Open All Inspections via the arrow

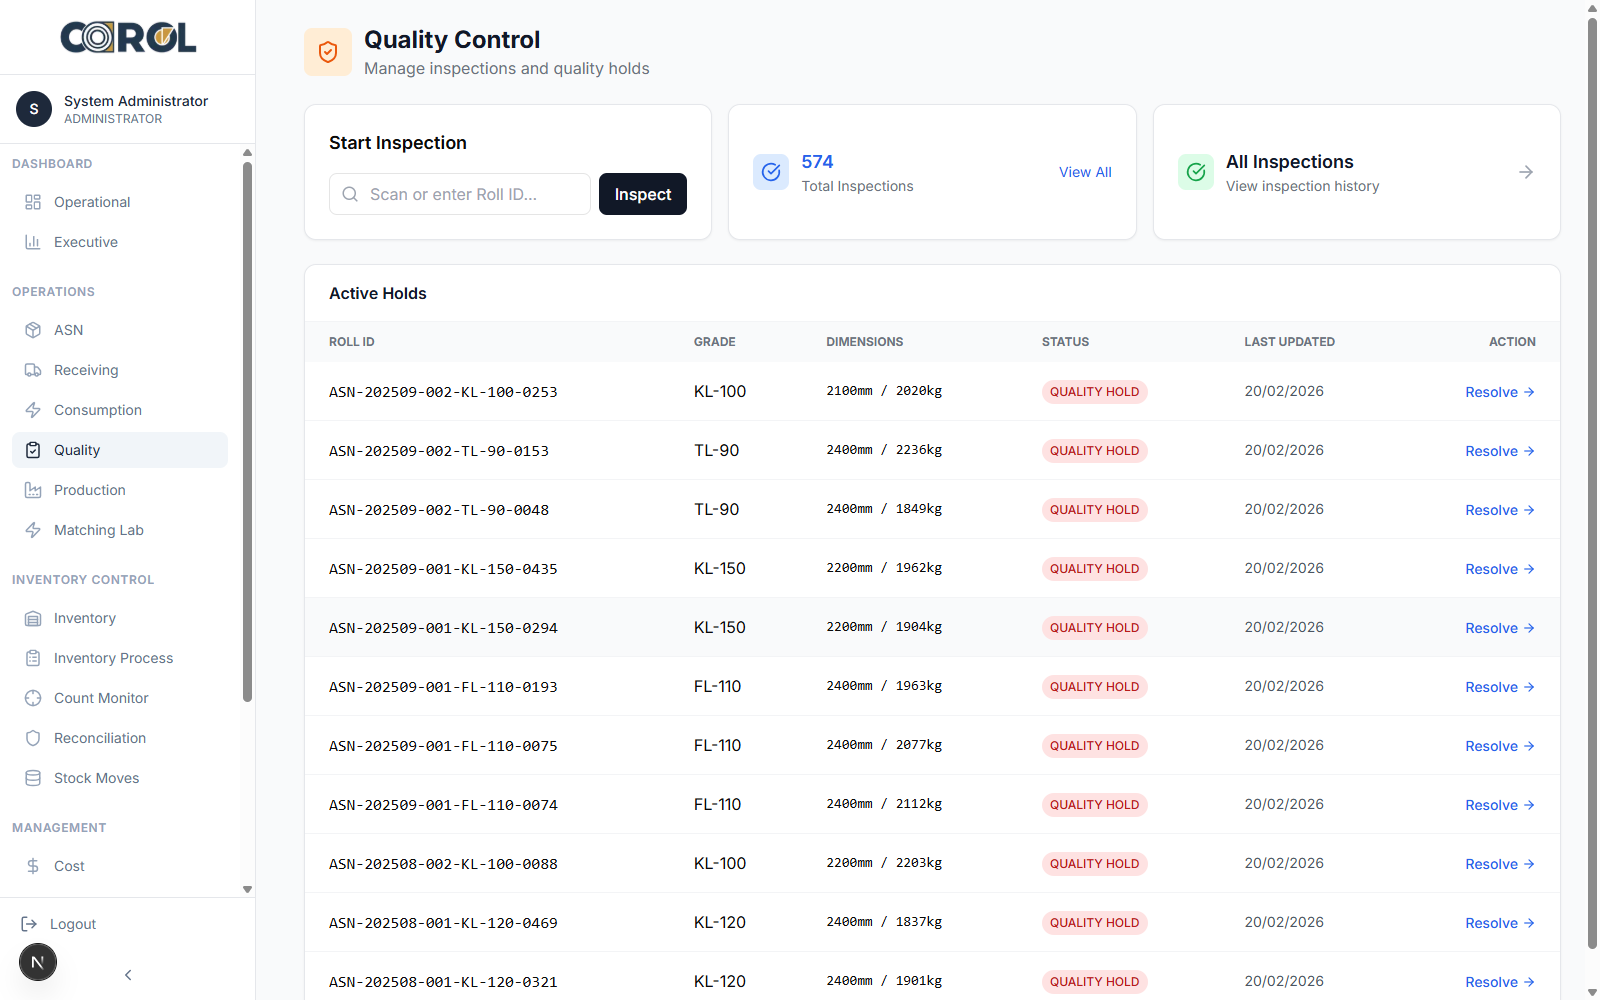pos(1525,172)
